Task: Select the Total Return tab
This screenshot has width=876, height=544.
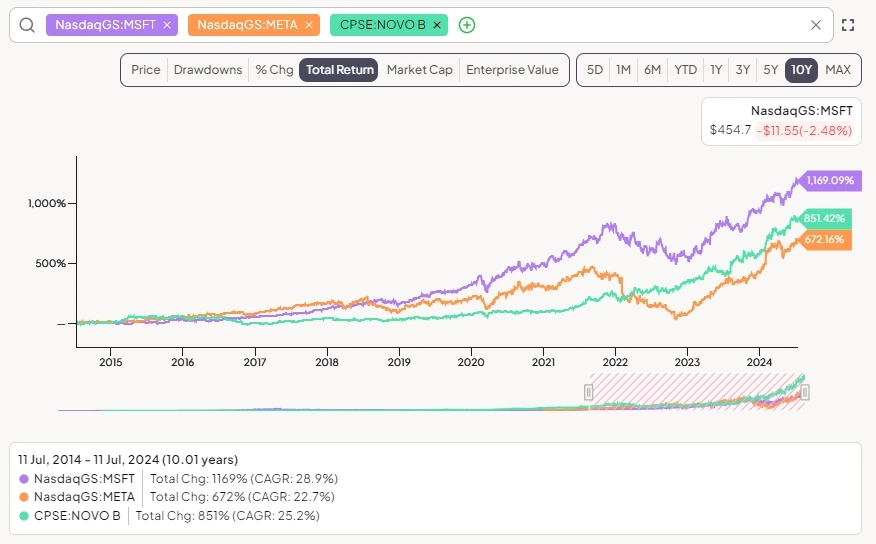Action: click(339, 70)
